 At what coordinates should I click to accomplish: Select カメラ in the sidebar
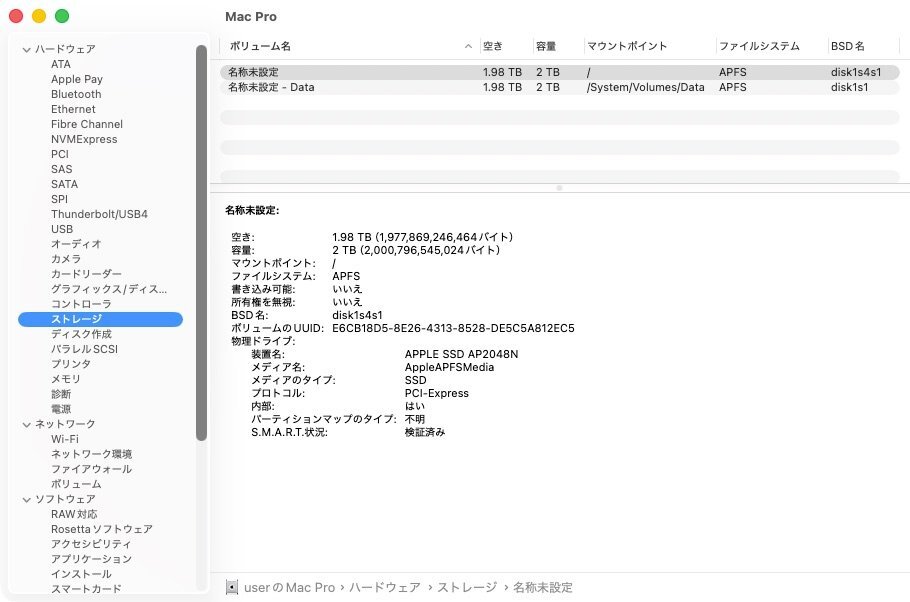[x=66, y=259]
